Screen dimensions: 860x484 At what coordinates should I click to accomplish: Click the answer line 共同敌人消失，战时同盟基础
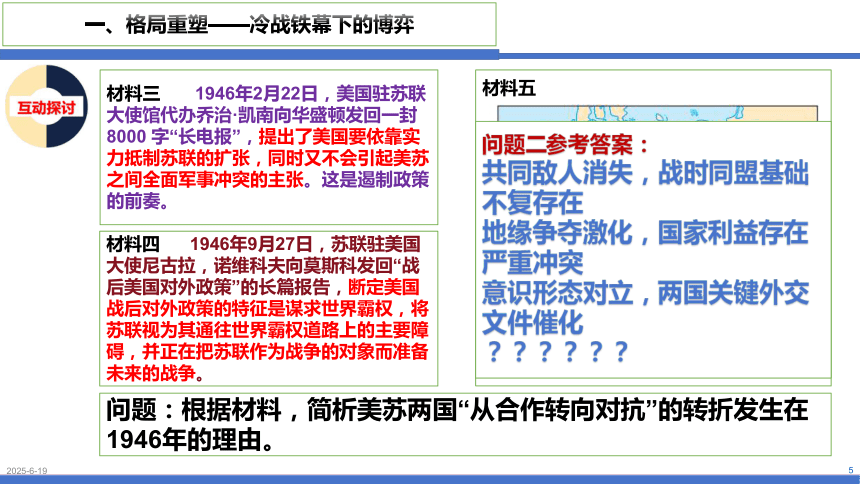(646, 173)
